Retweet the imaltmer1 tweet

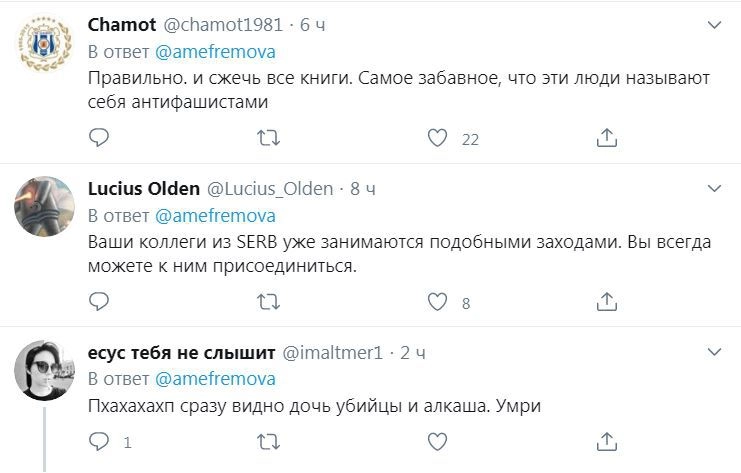267,440
